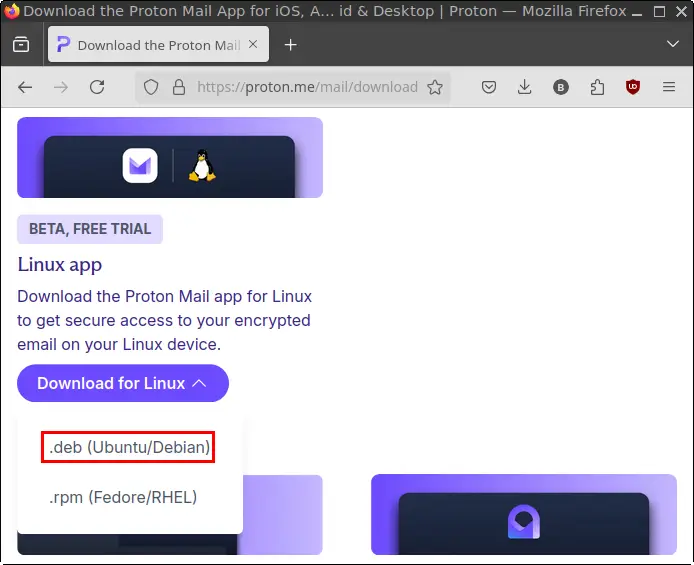Close the Download the Proton Mail tab
The height and width of the screenshot is (565, 694).
pos(253,44)
